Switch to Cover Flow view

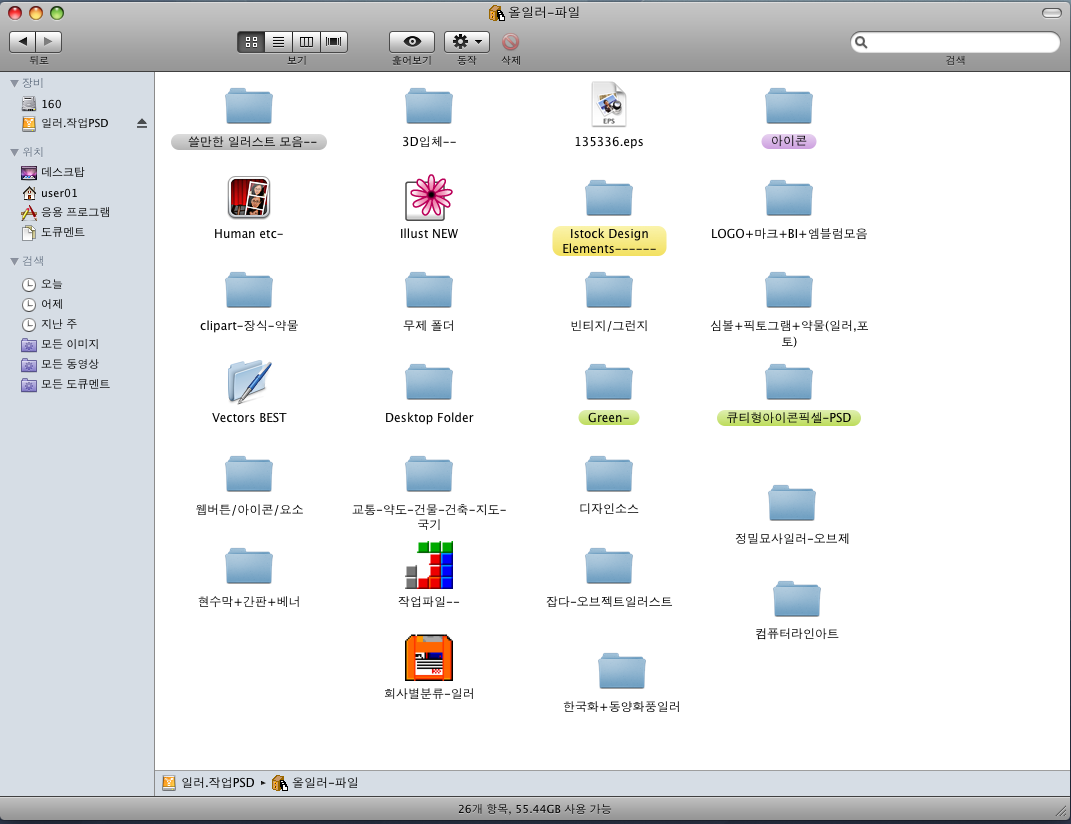click(333, 42)
